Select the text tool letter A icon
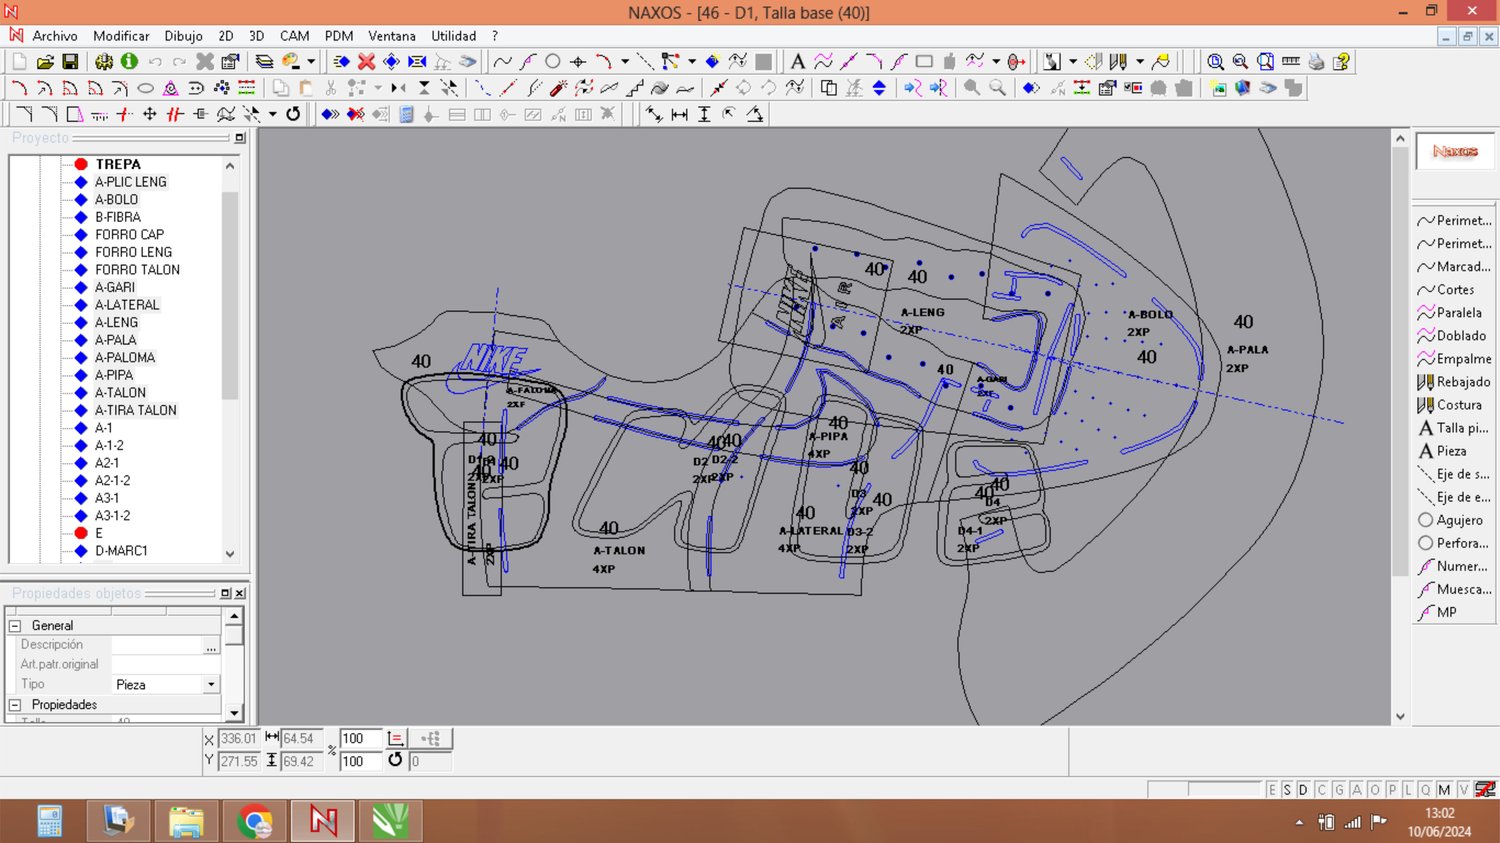 (x=797, y=62)
